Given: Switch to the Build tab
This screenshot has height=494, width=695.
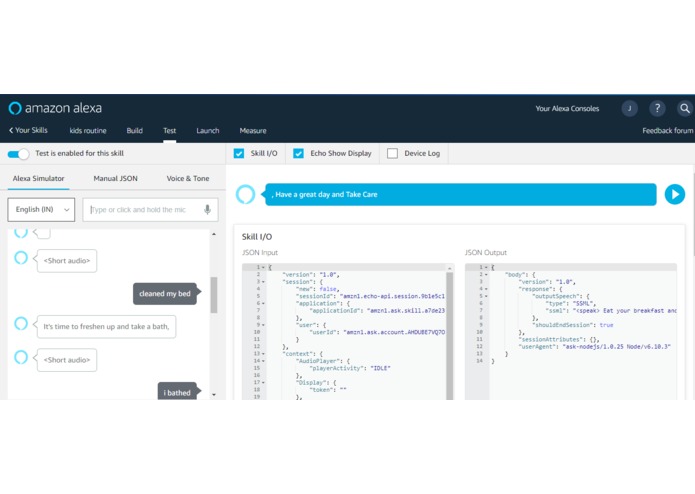Looking at the screenshot, I should (x=134, y=130).
